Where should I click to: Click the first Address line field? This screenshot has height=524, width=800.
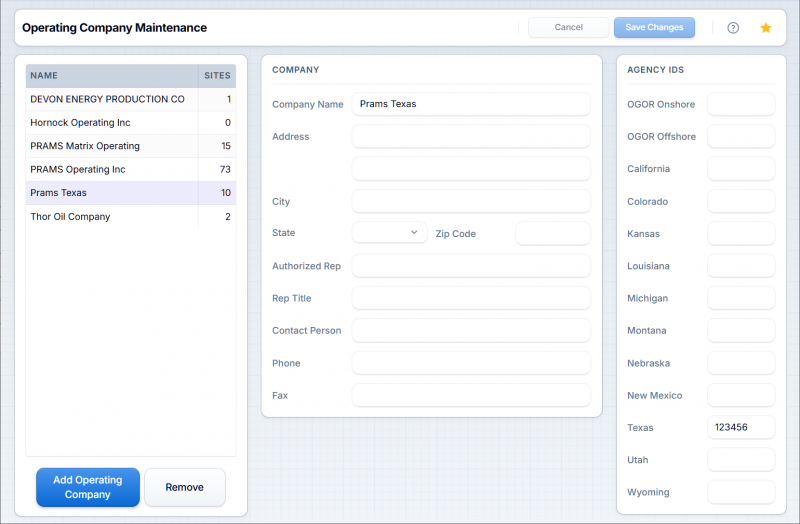(471, 136)
